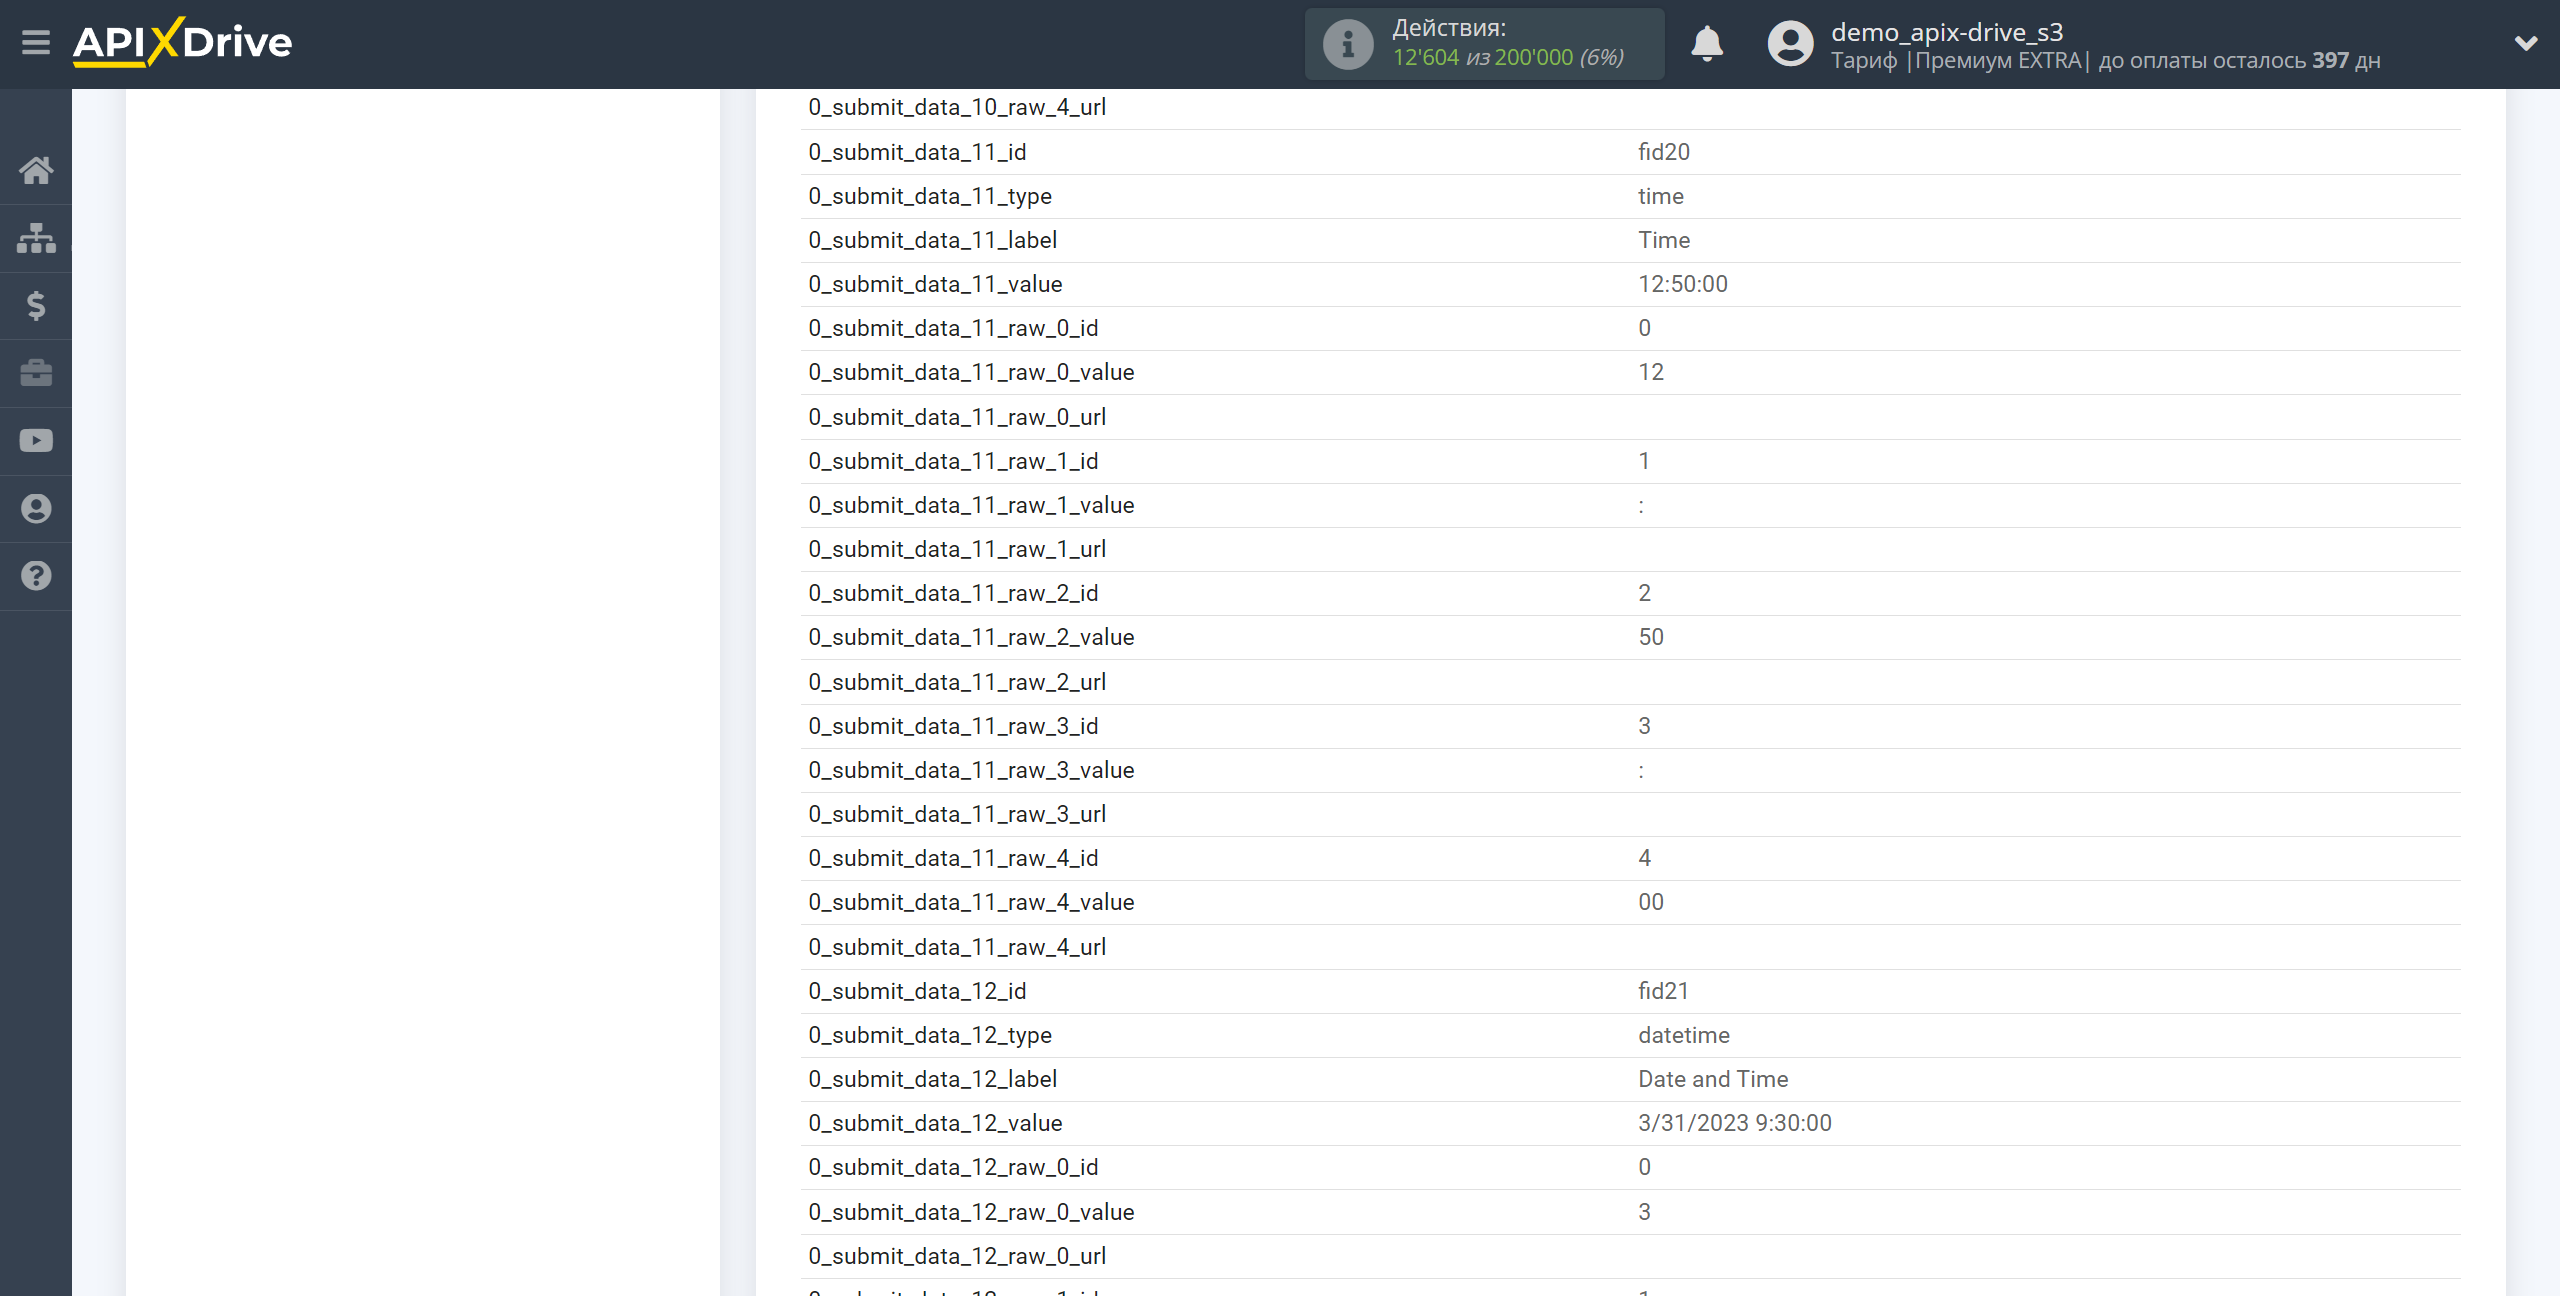This screenshot has height=1296, width=2560.
Task: Open the connections sitemap sidebar icon
Action: pyautogui.click(x=36, y=238)
